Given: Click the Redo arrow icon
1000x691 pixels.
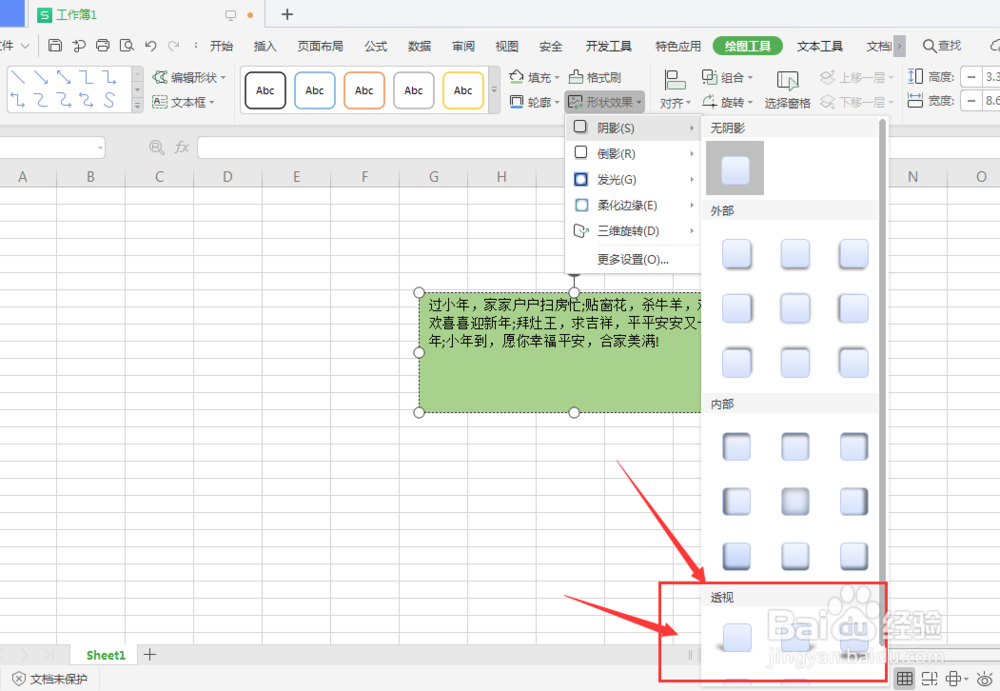Looking at the screenshot, I should coord(173,45).
